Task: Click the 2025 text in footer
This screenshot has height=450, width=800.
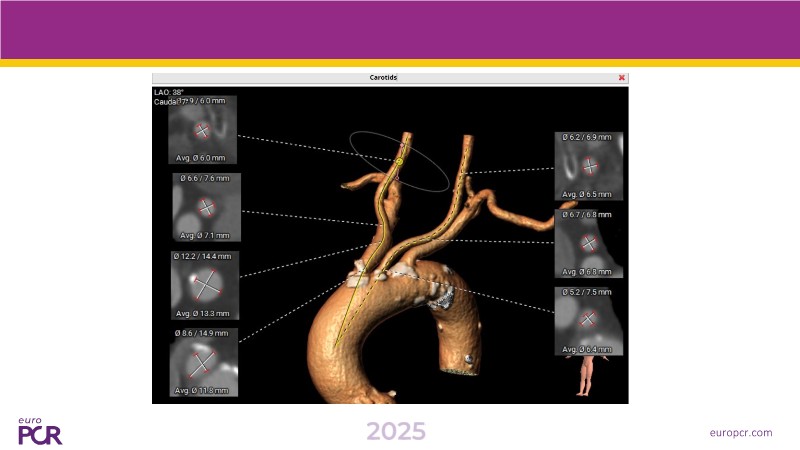Action: [395, 431]
